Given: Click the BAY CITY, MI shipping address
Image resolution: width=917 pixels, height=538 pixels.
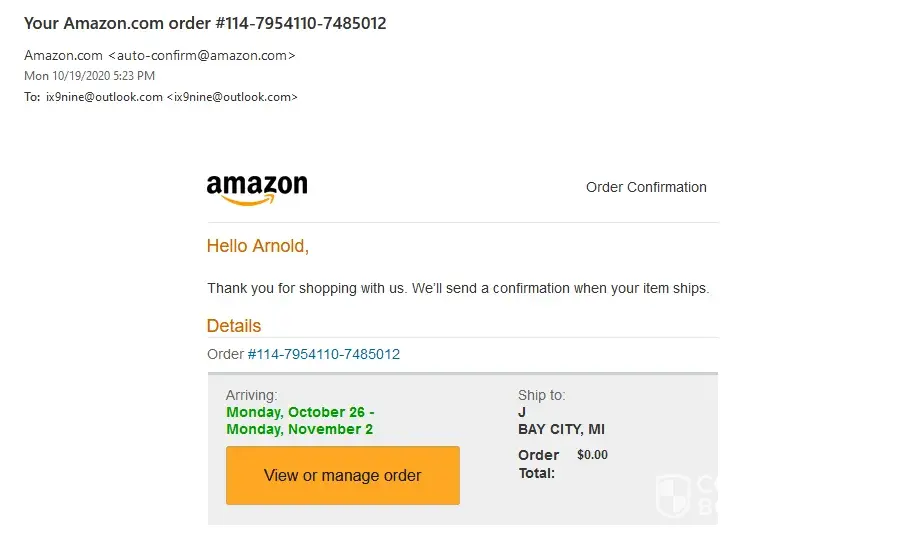Looking at the screenshot, I should tap(561, 430).
